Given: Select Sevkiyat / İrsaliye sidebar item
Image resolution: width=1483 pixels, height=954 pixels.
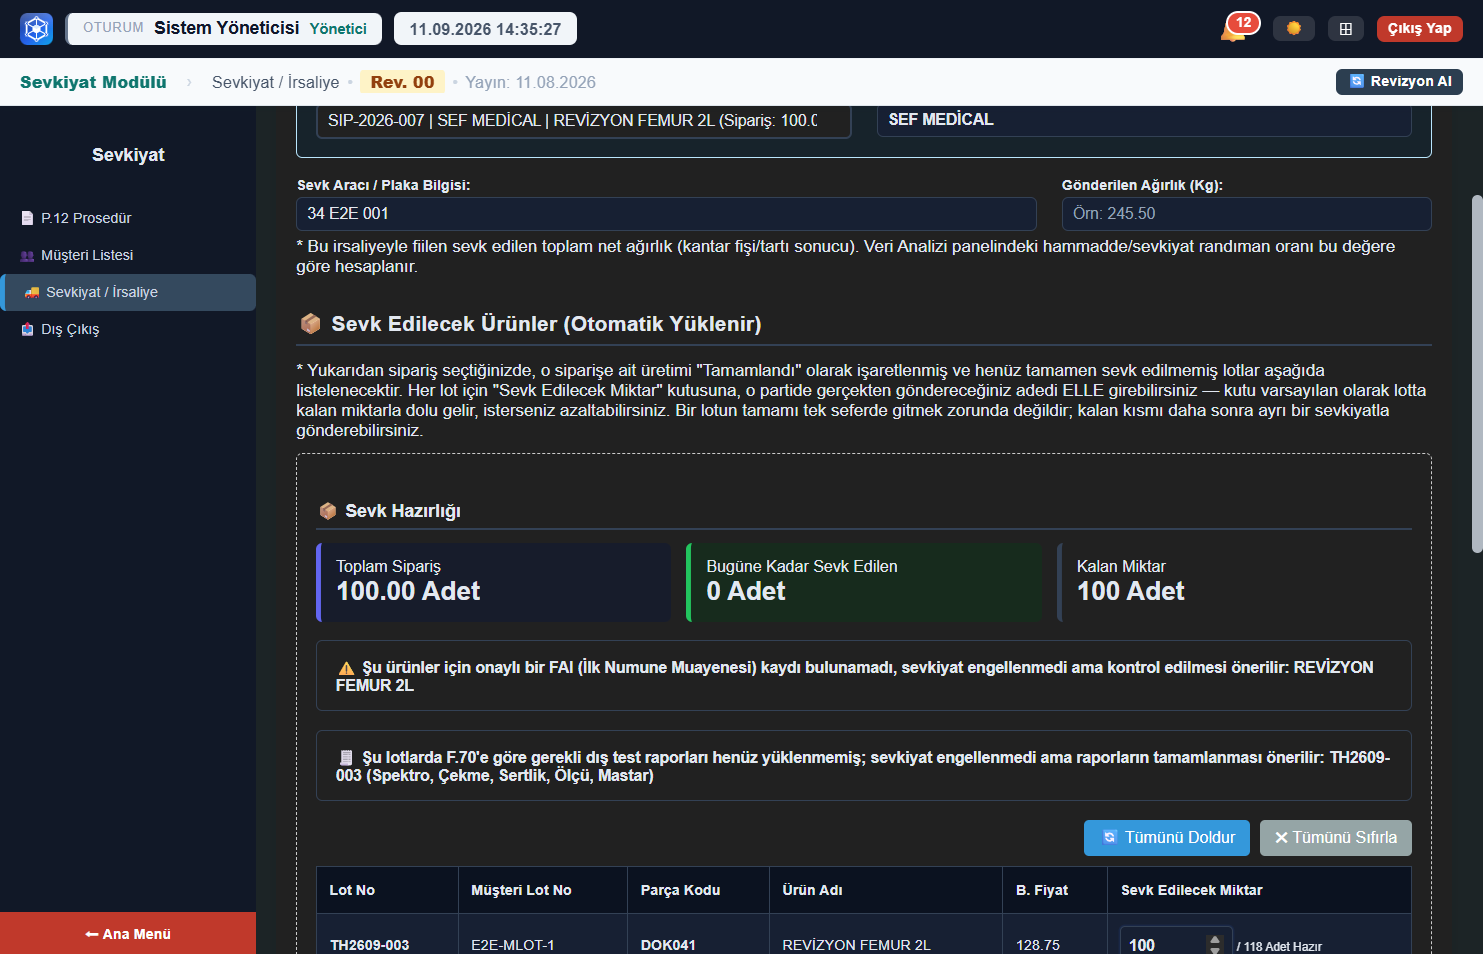Looking at the screenshot, I should [128, 292].
